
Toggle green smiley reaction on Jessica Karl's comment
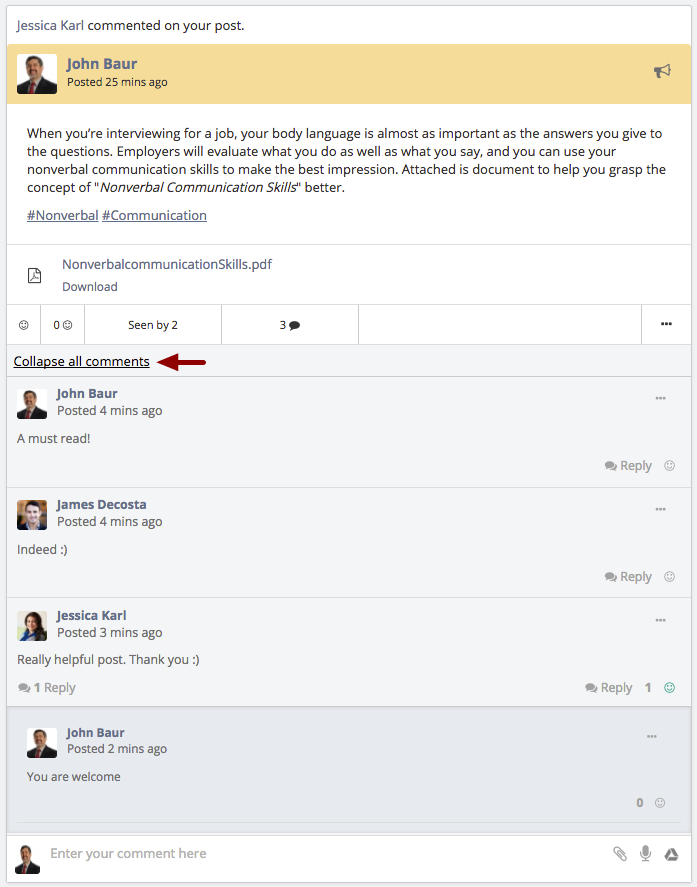point(669,688)
